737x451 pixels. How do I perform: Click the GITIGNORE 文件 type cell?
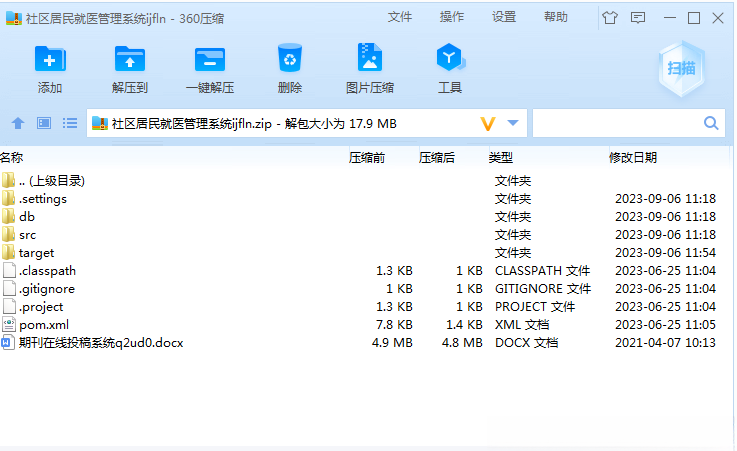(x=543, y=288)
